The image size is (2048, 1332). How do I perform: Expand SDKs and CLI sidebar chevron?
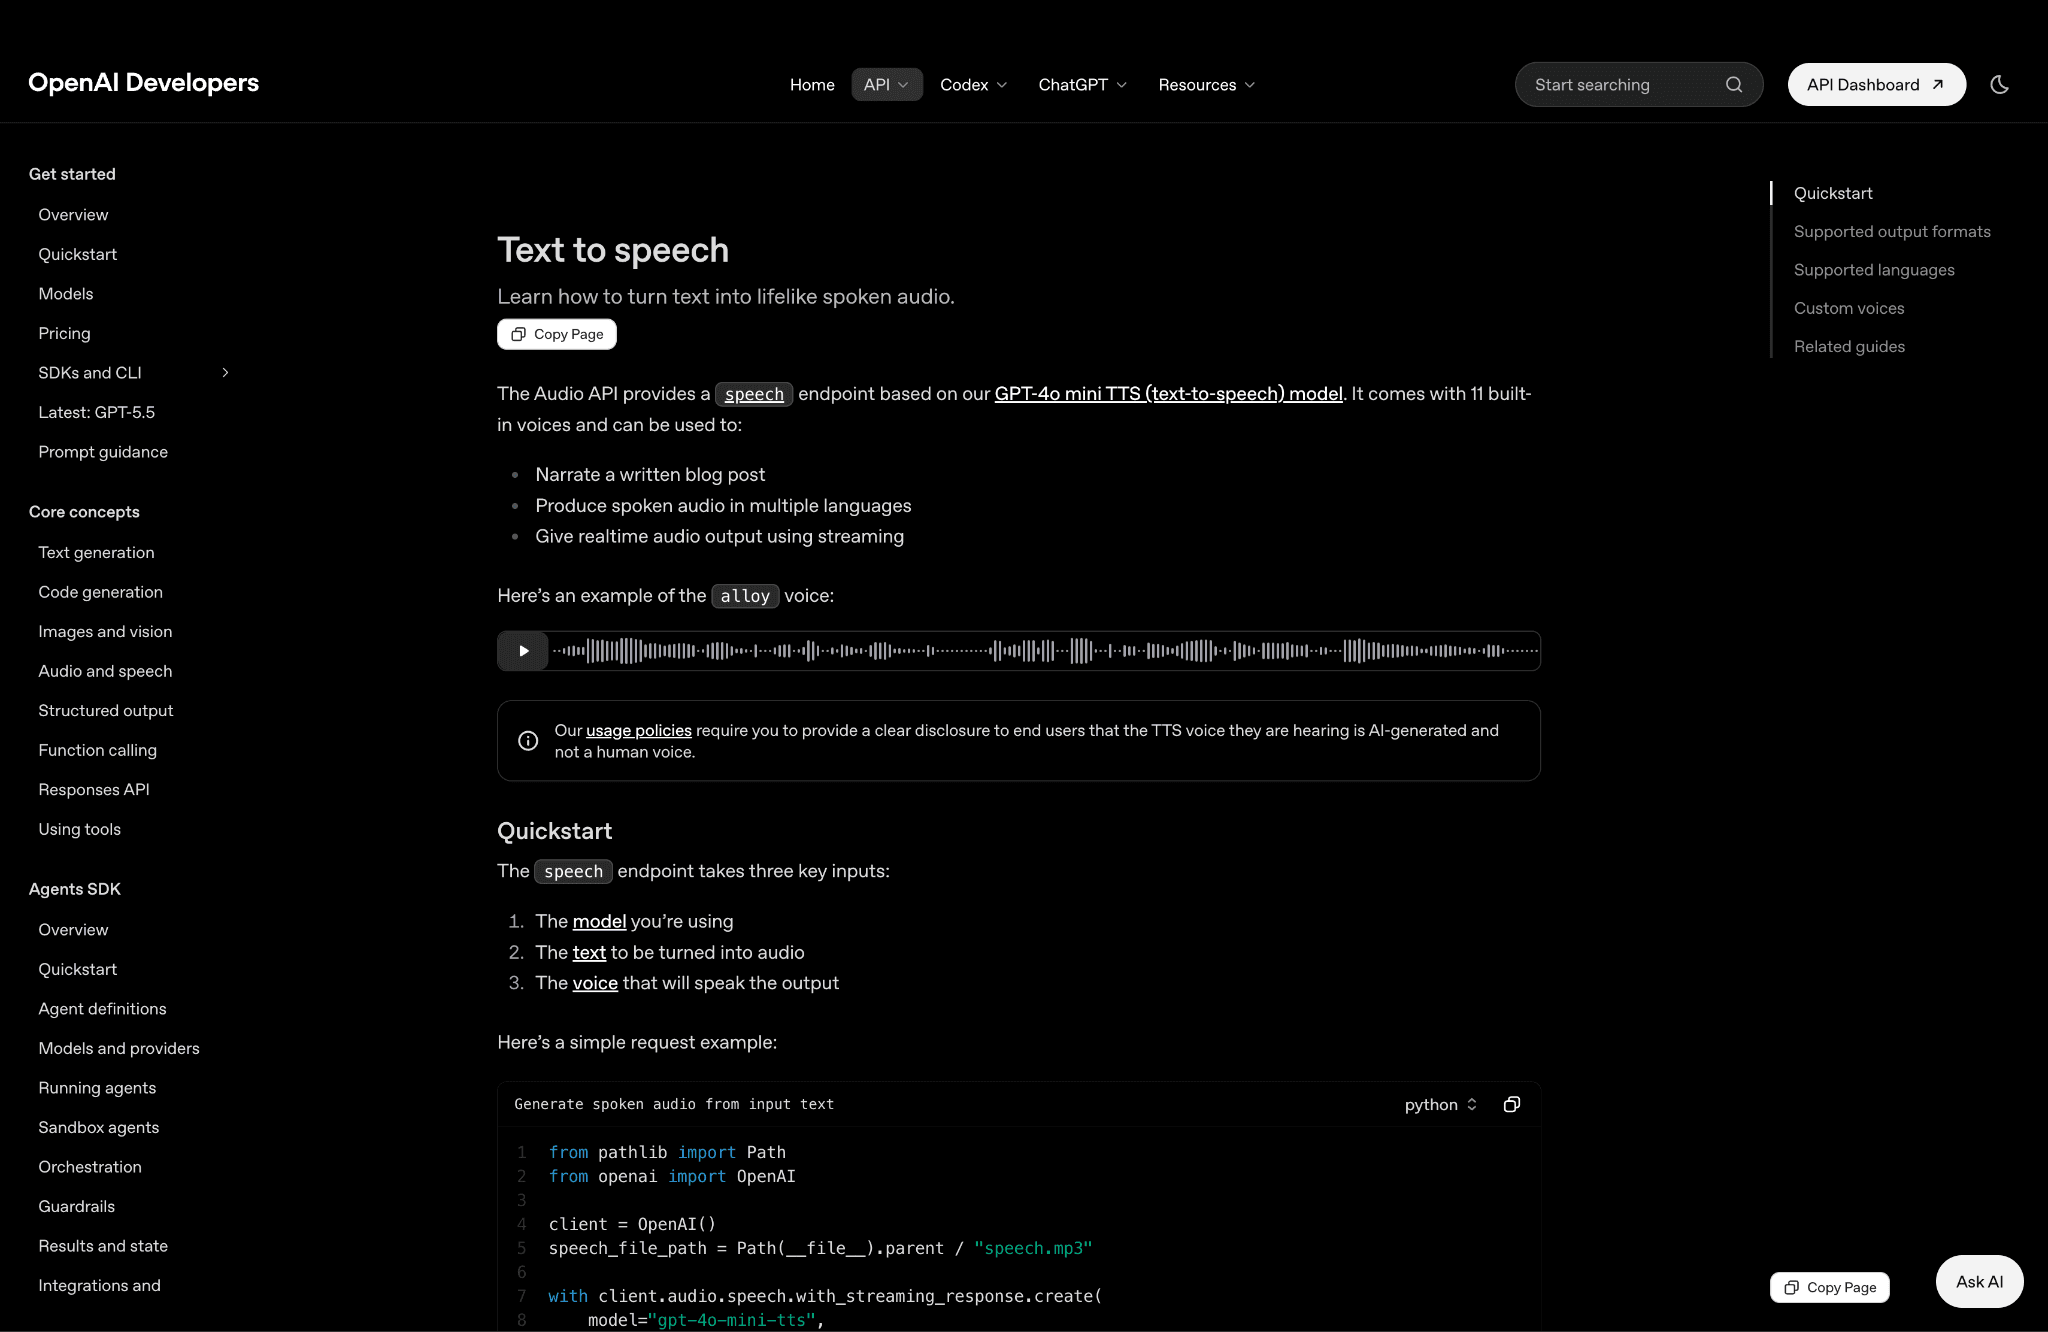click(x=225, y=373)
